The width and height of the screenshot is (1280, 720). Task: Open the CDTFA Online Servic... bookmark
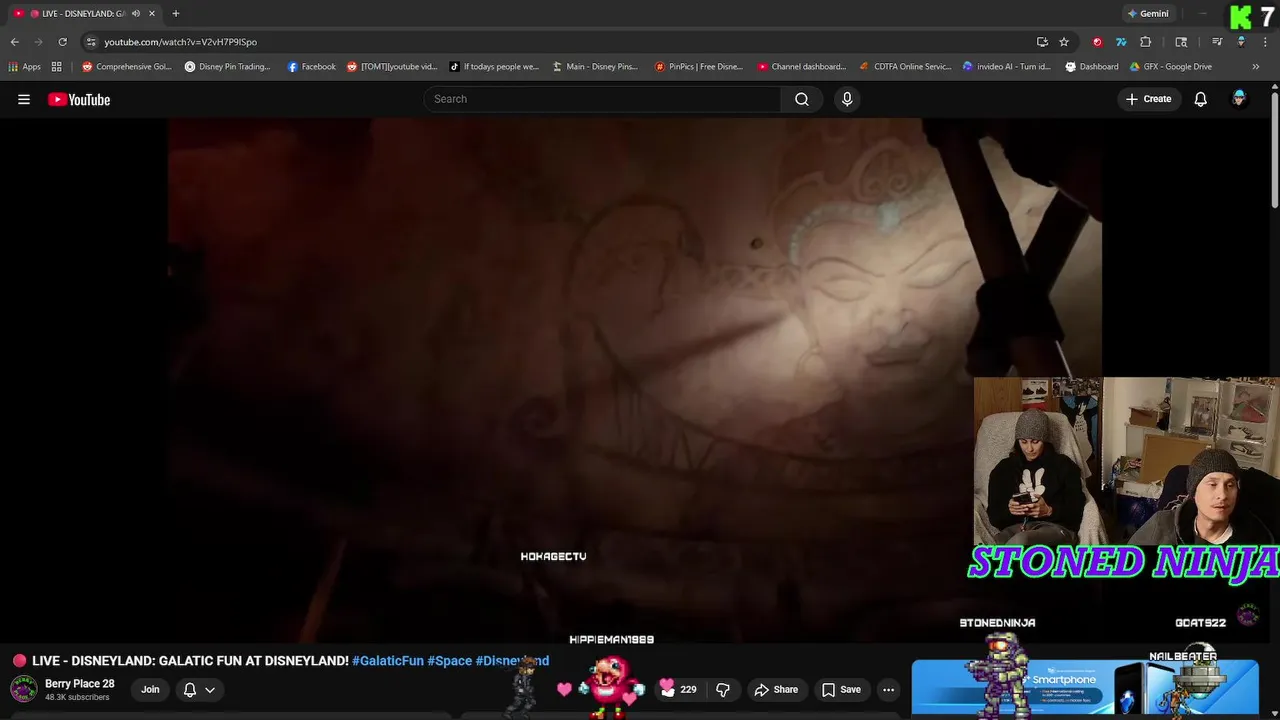point(905,67)
